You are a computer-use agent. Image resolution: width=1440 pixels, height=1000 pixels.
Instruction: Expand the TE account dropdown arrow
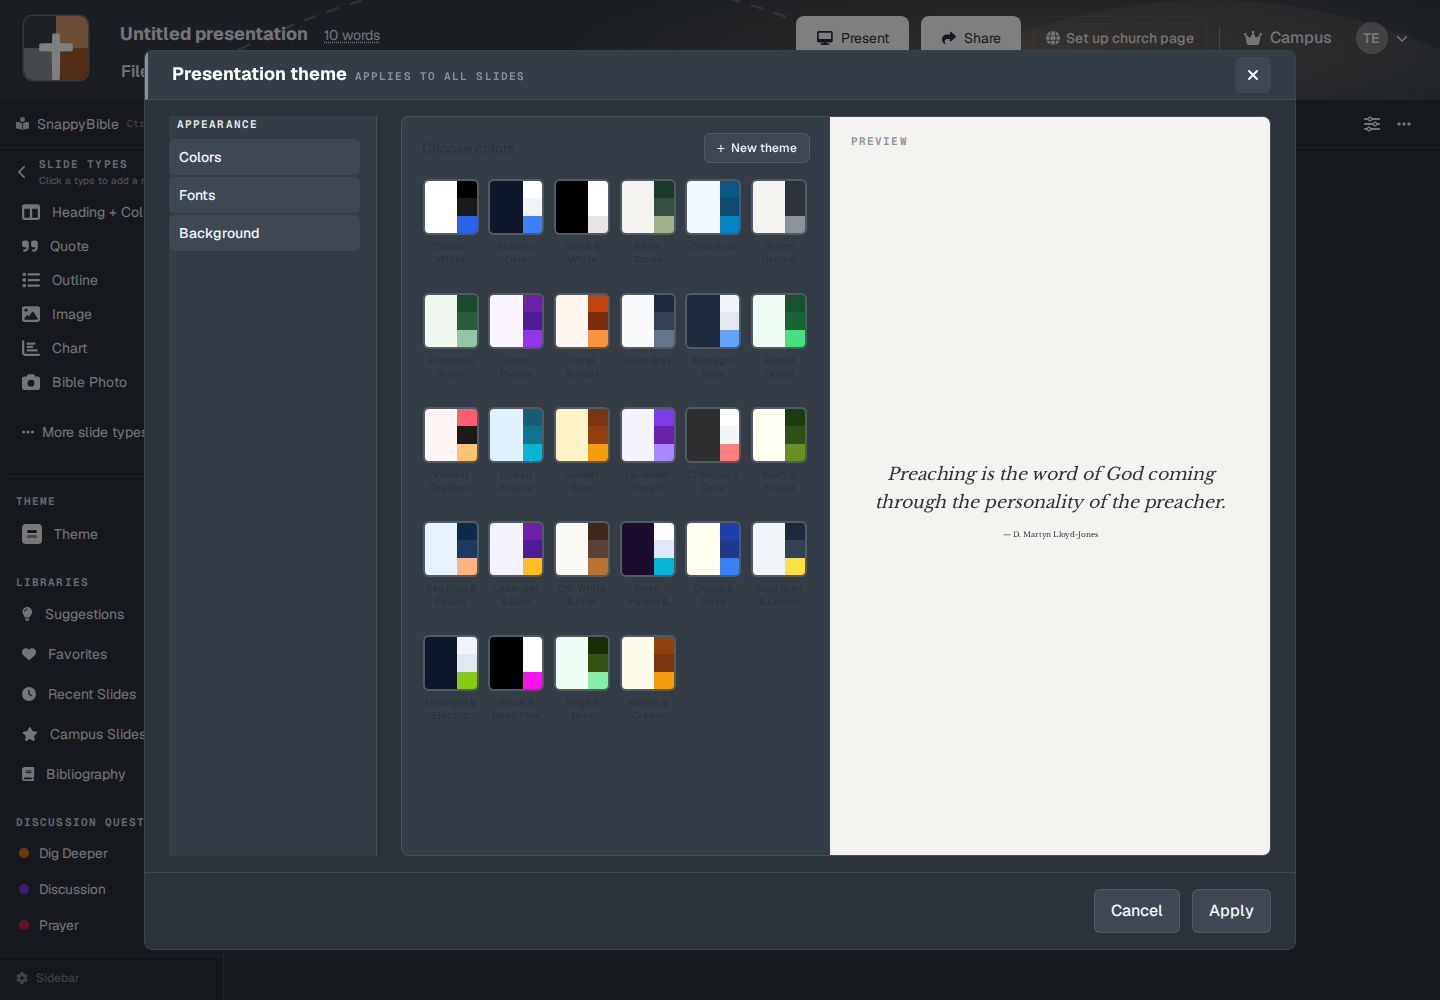pos(1402,39)
